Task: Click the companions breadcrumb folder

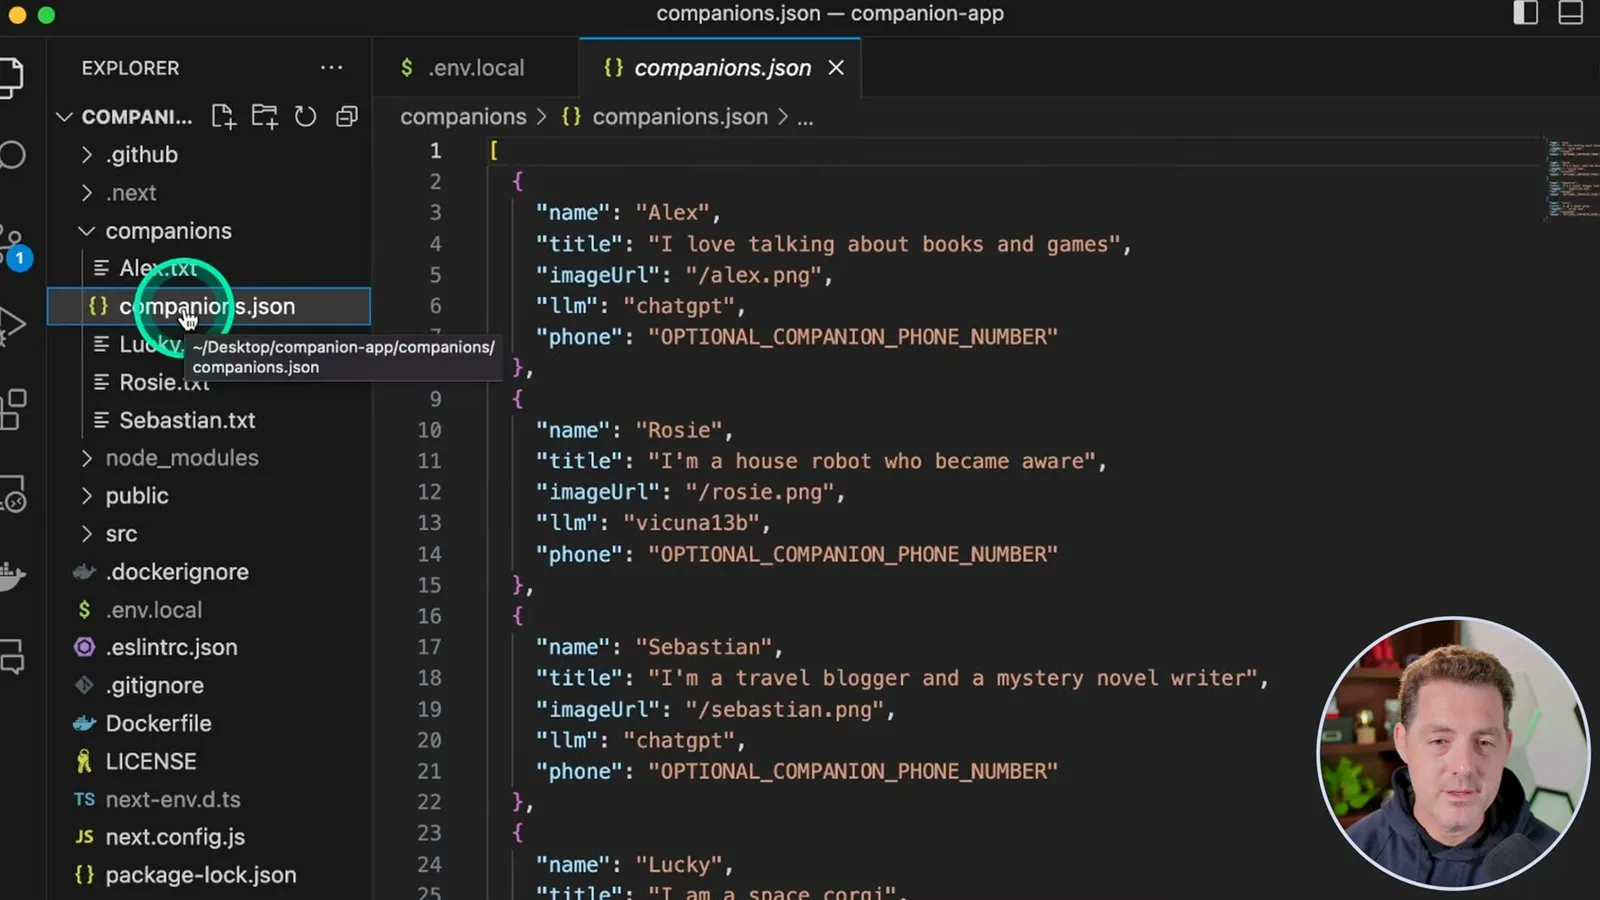Action: [x=463, y=117]
